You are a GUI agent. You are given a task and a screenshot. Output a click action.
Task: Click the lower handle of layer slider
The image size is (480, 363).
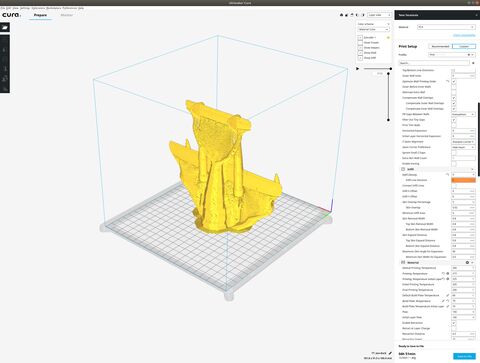click(388, 120)
